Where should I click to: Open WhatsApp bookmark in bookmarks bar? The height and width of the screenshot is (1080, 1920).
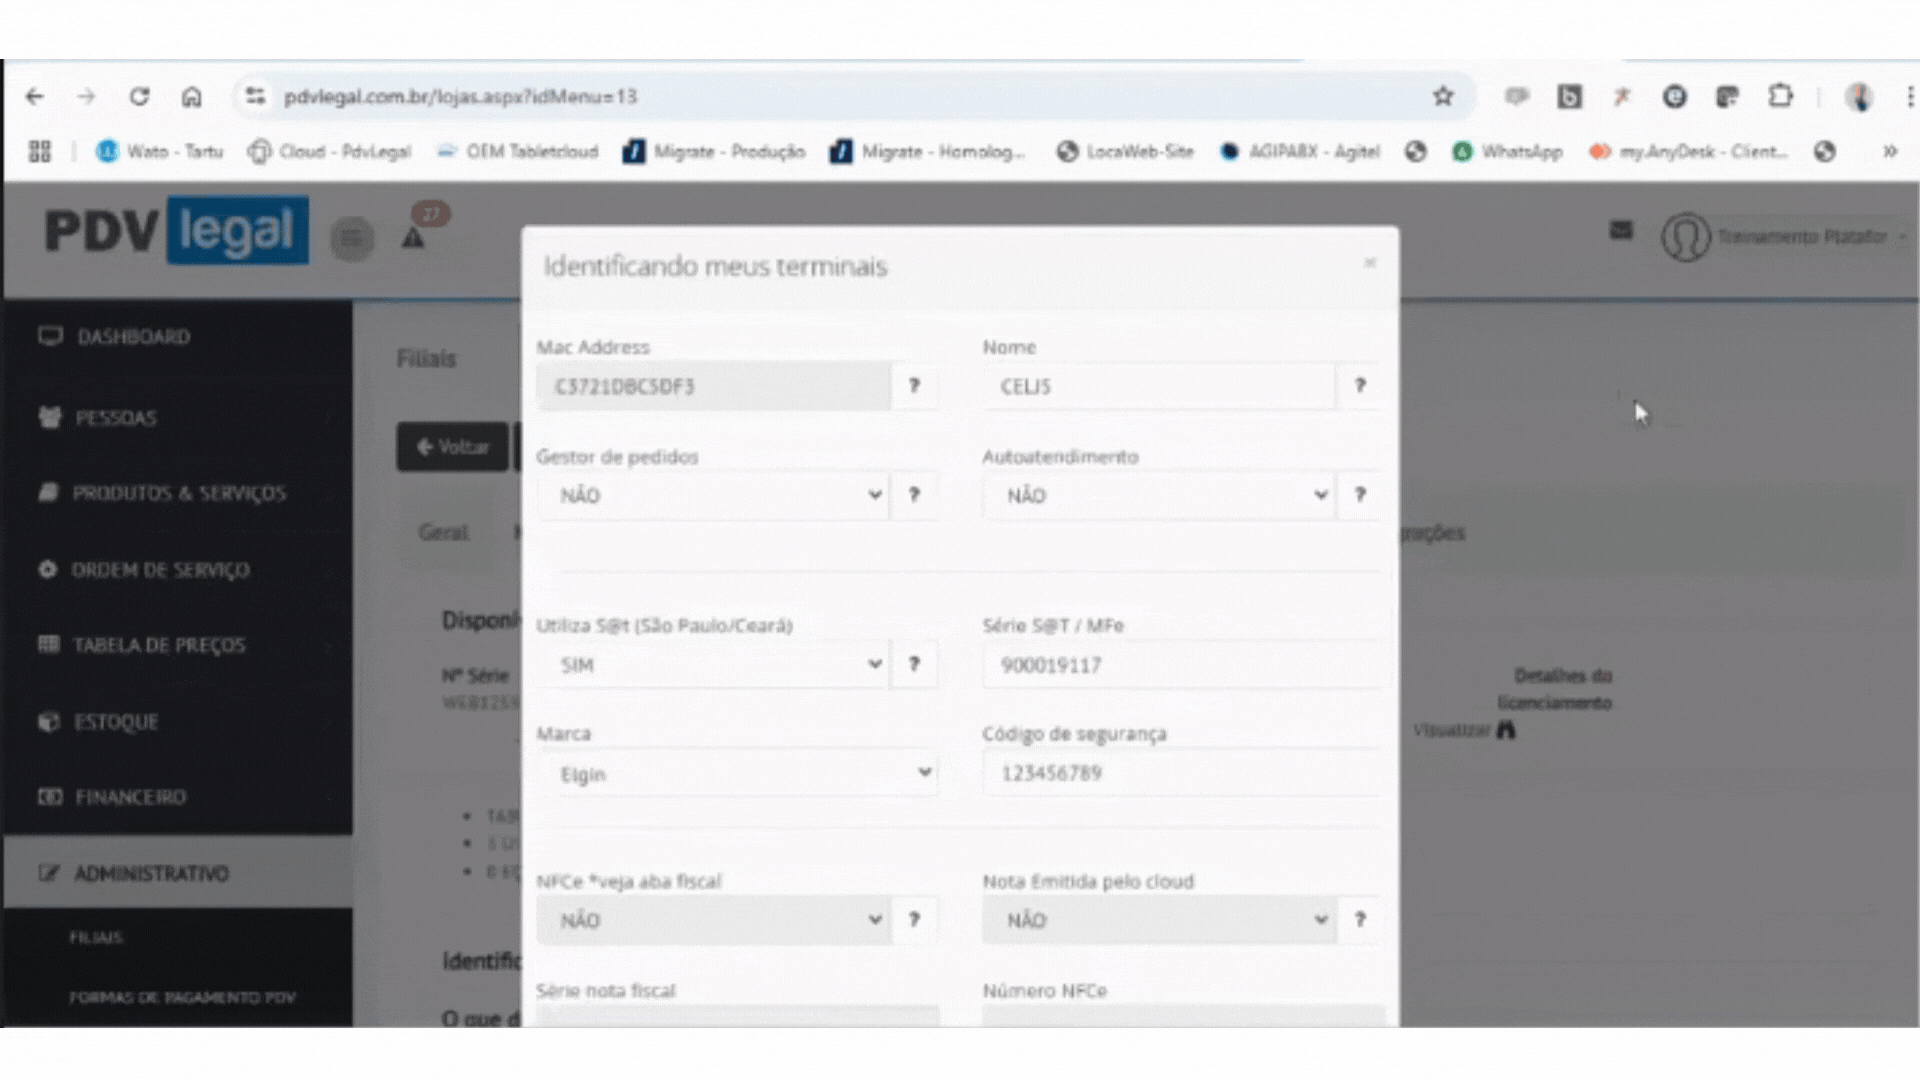(x=1509, y=151)
